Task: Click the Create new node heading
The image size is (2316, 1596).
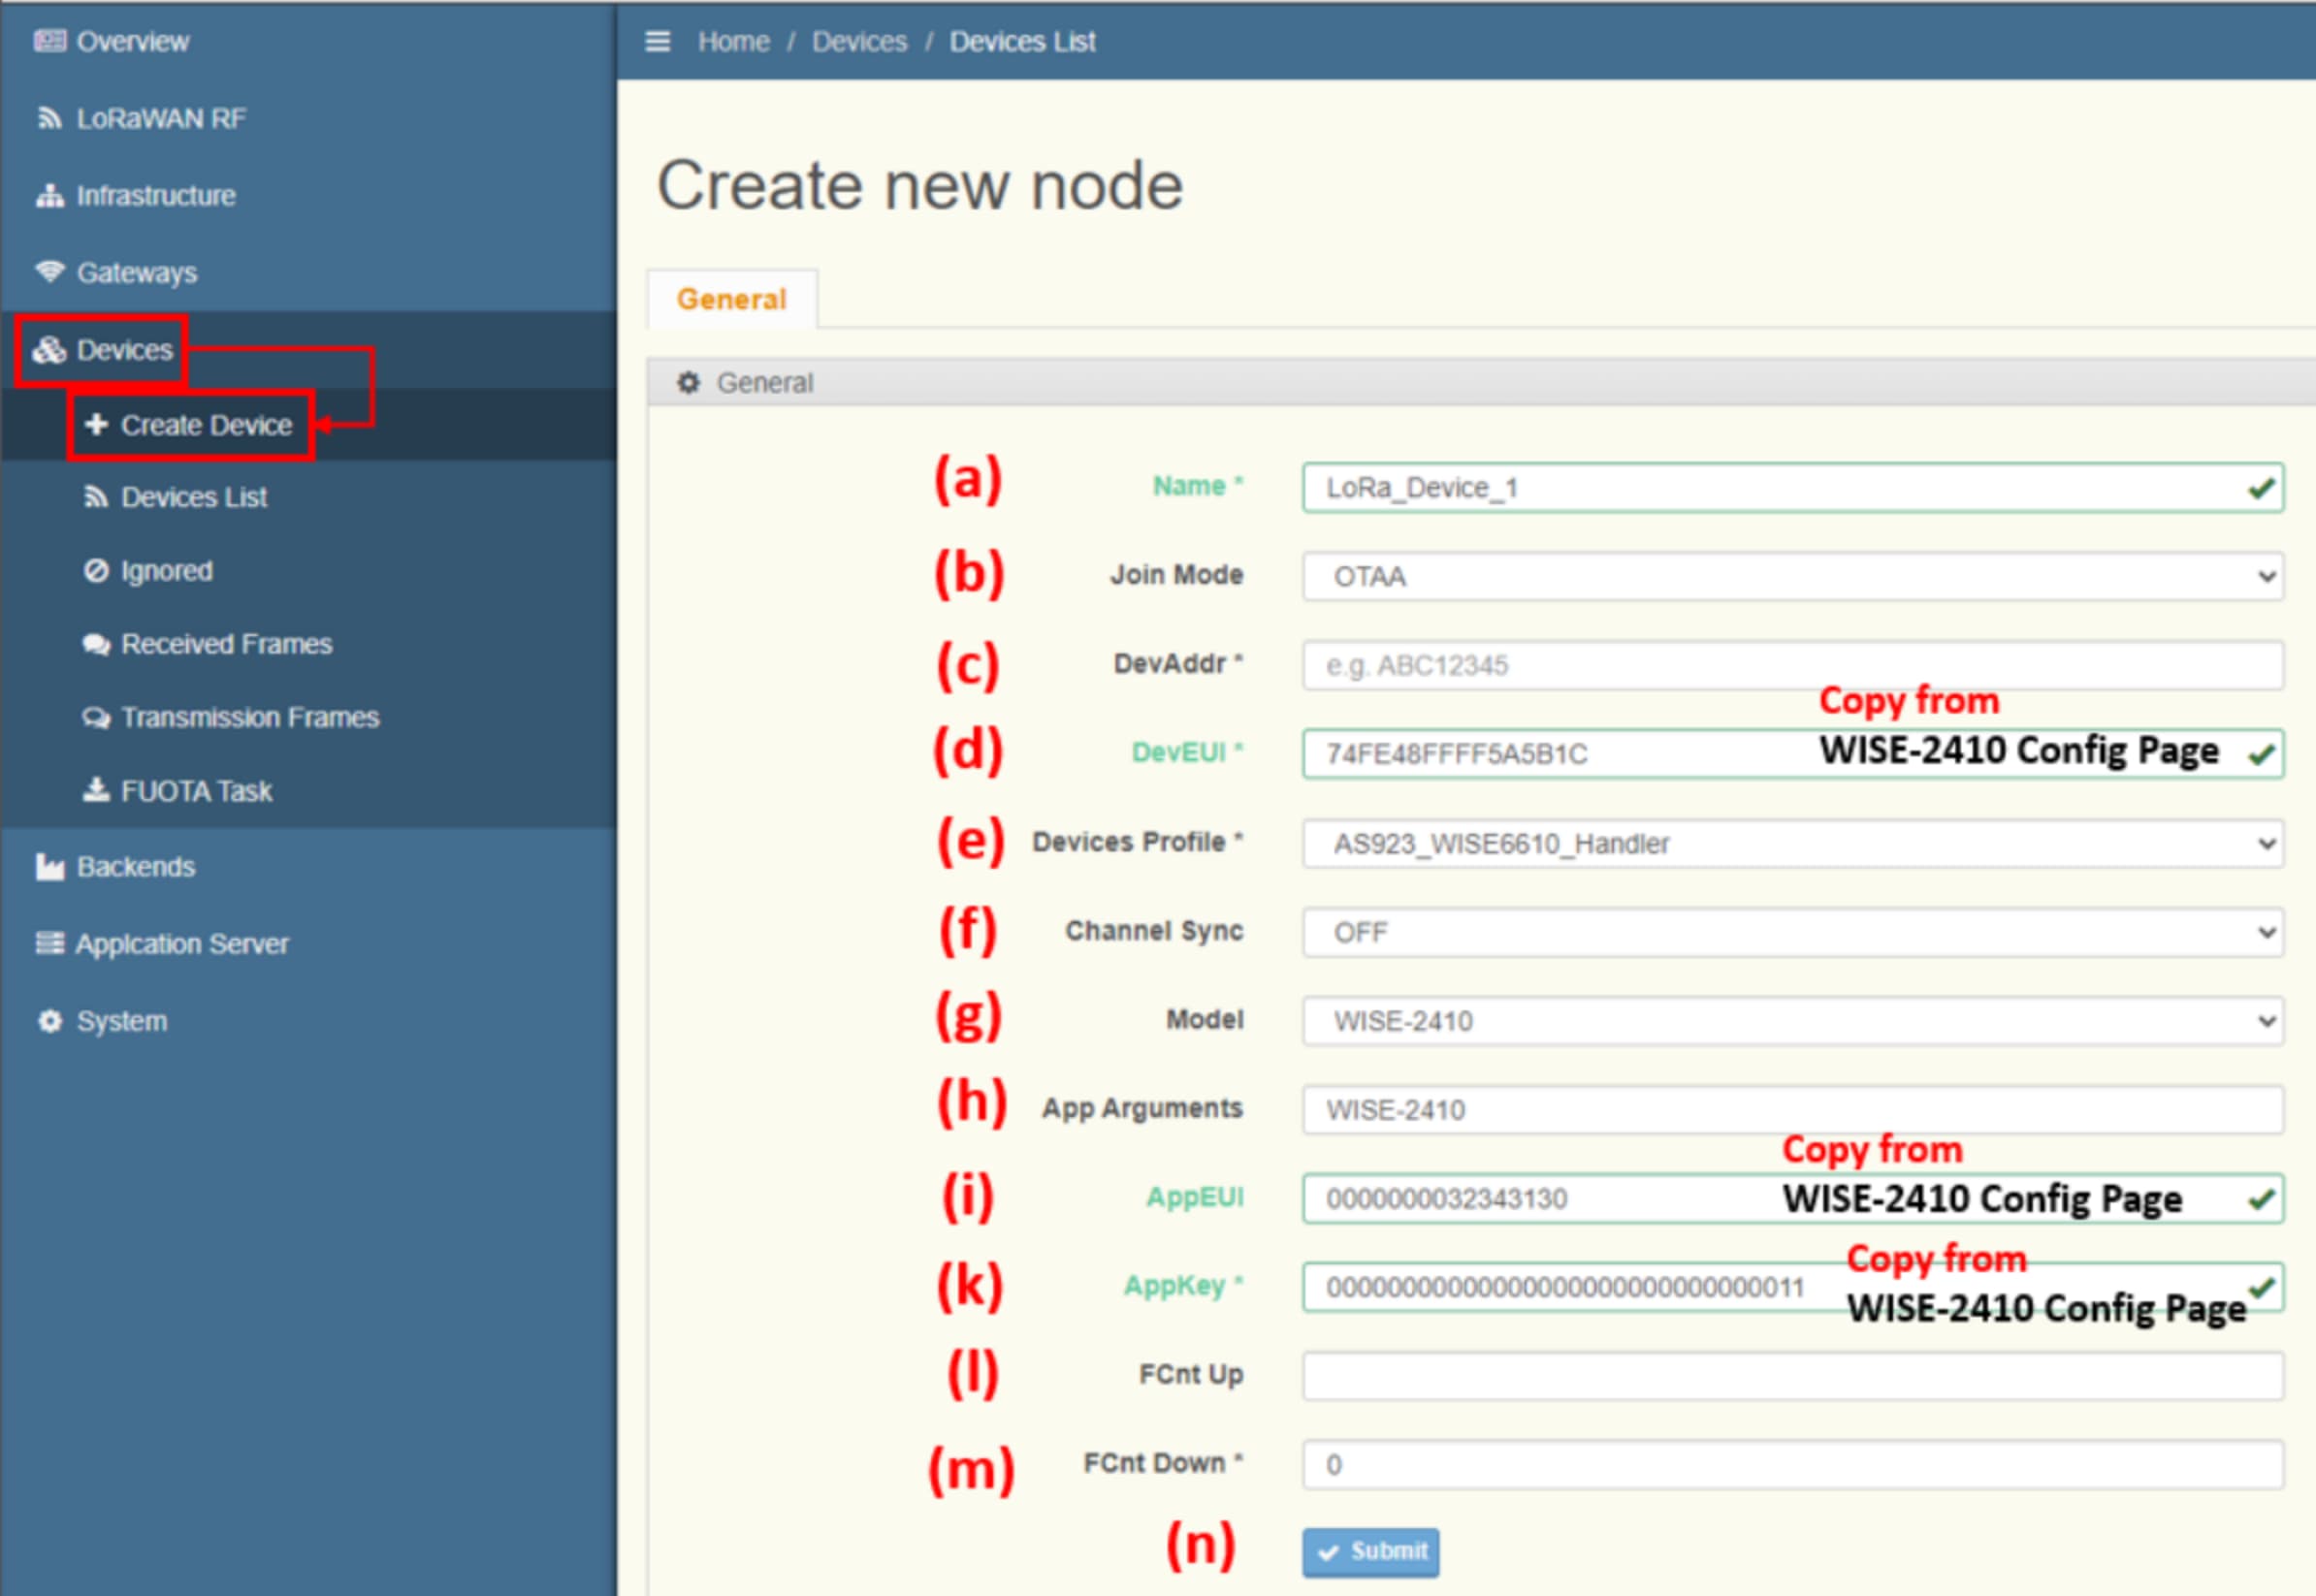Action: pyautogui.click(x=920, y=186)
